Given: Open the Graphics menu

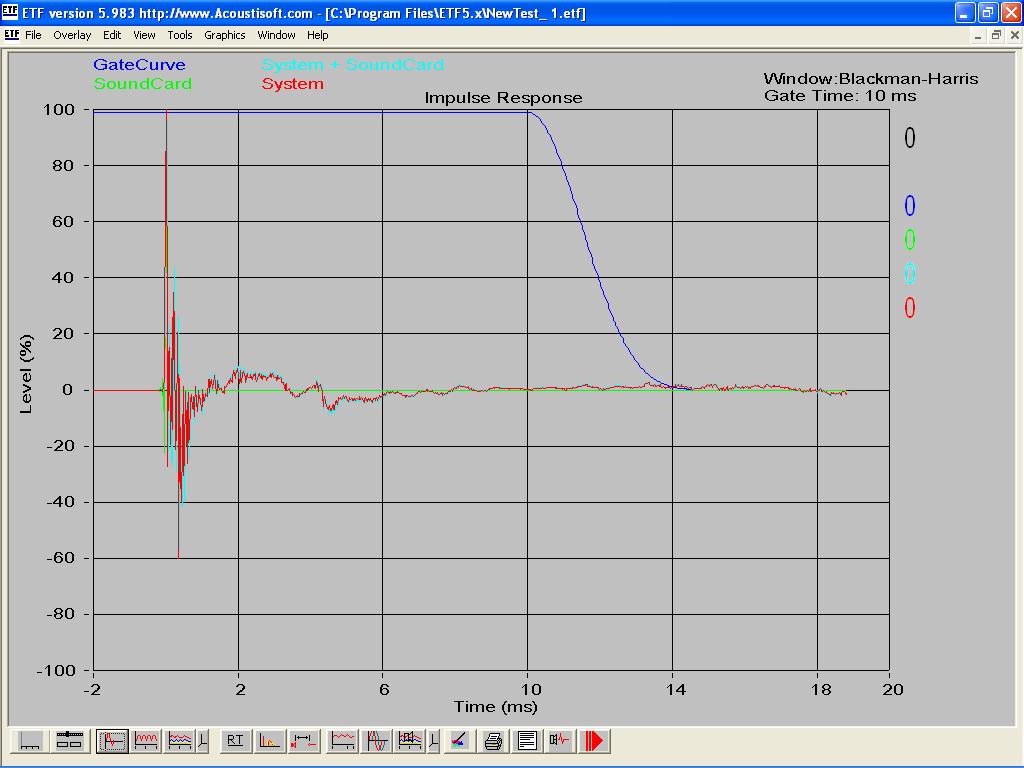Looking at the screenshot, I should point(225,35).
